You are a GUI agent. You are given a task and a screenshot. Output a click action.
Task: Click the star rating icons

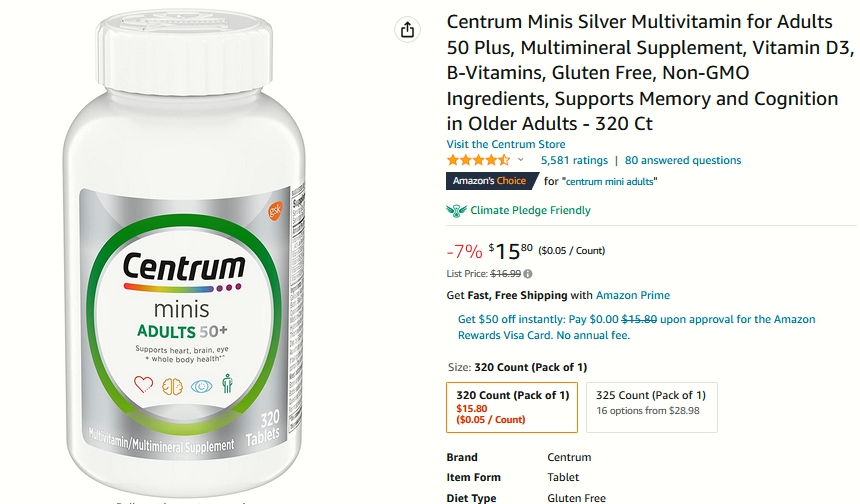pos(478,160)
